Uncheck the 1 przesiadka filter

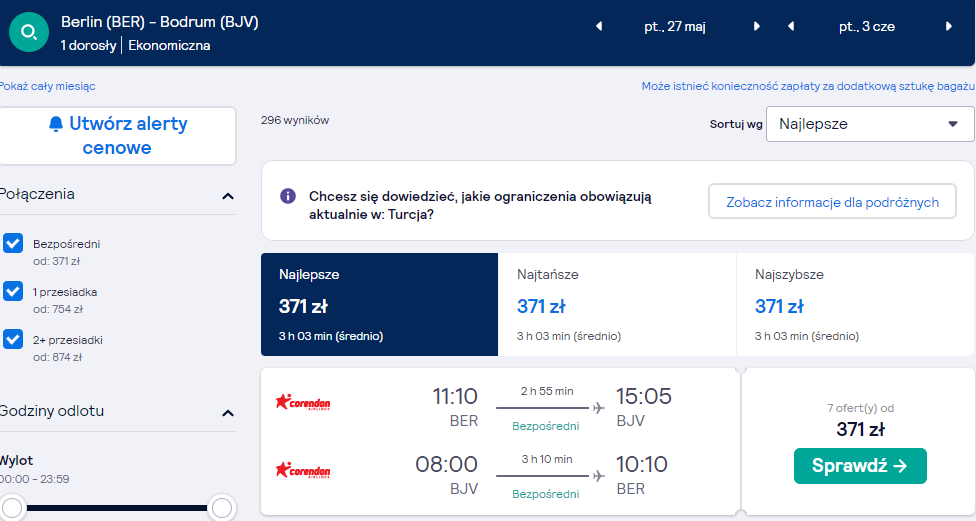click(13, 291)
